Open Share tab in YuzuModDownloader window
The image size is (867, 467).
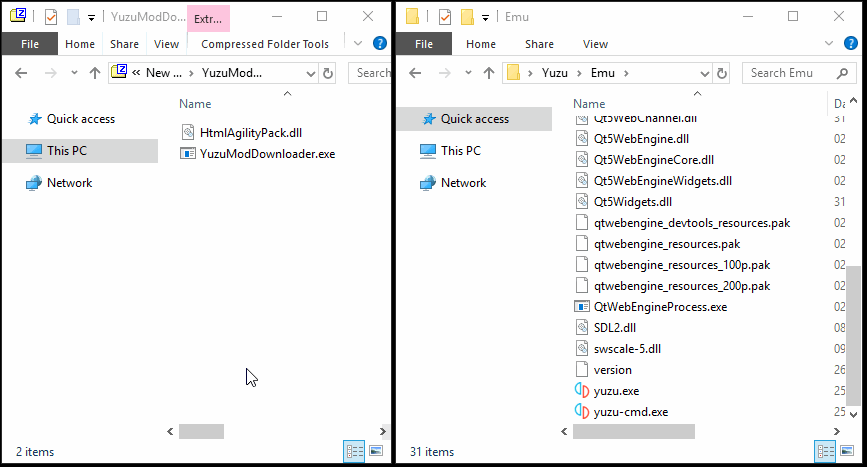tap(124, 44)
